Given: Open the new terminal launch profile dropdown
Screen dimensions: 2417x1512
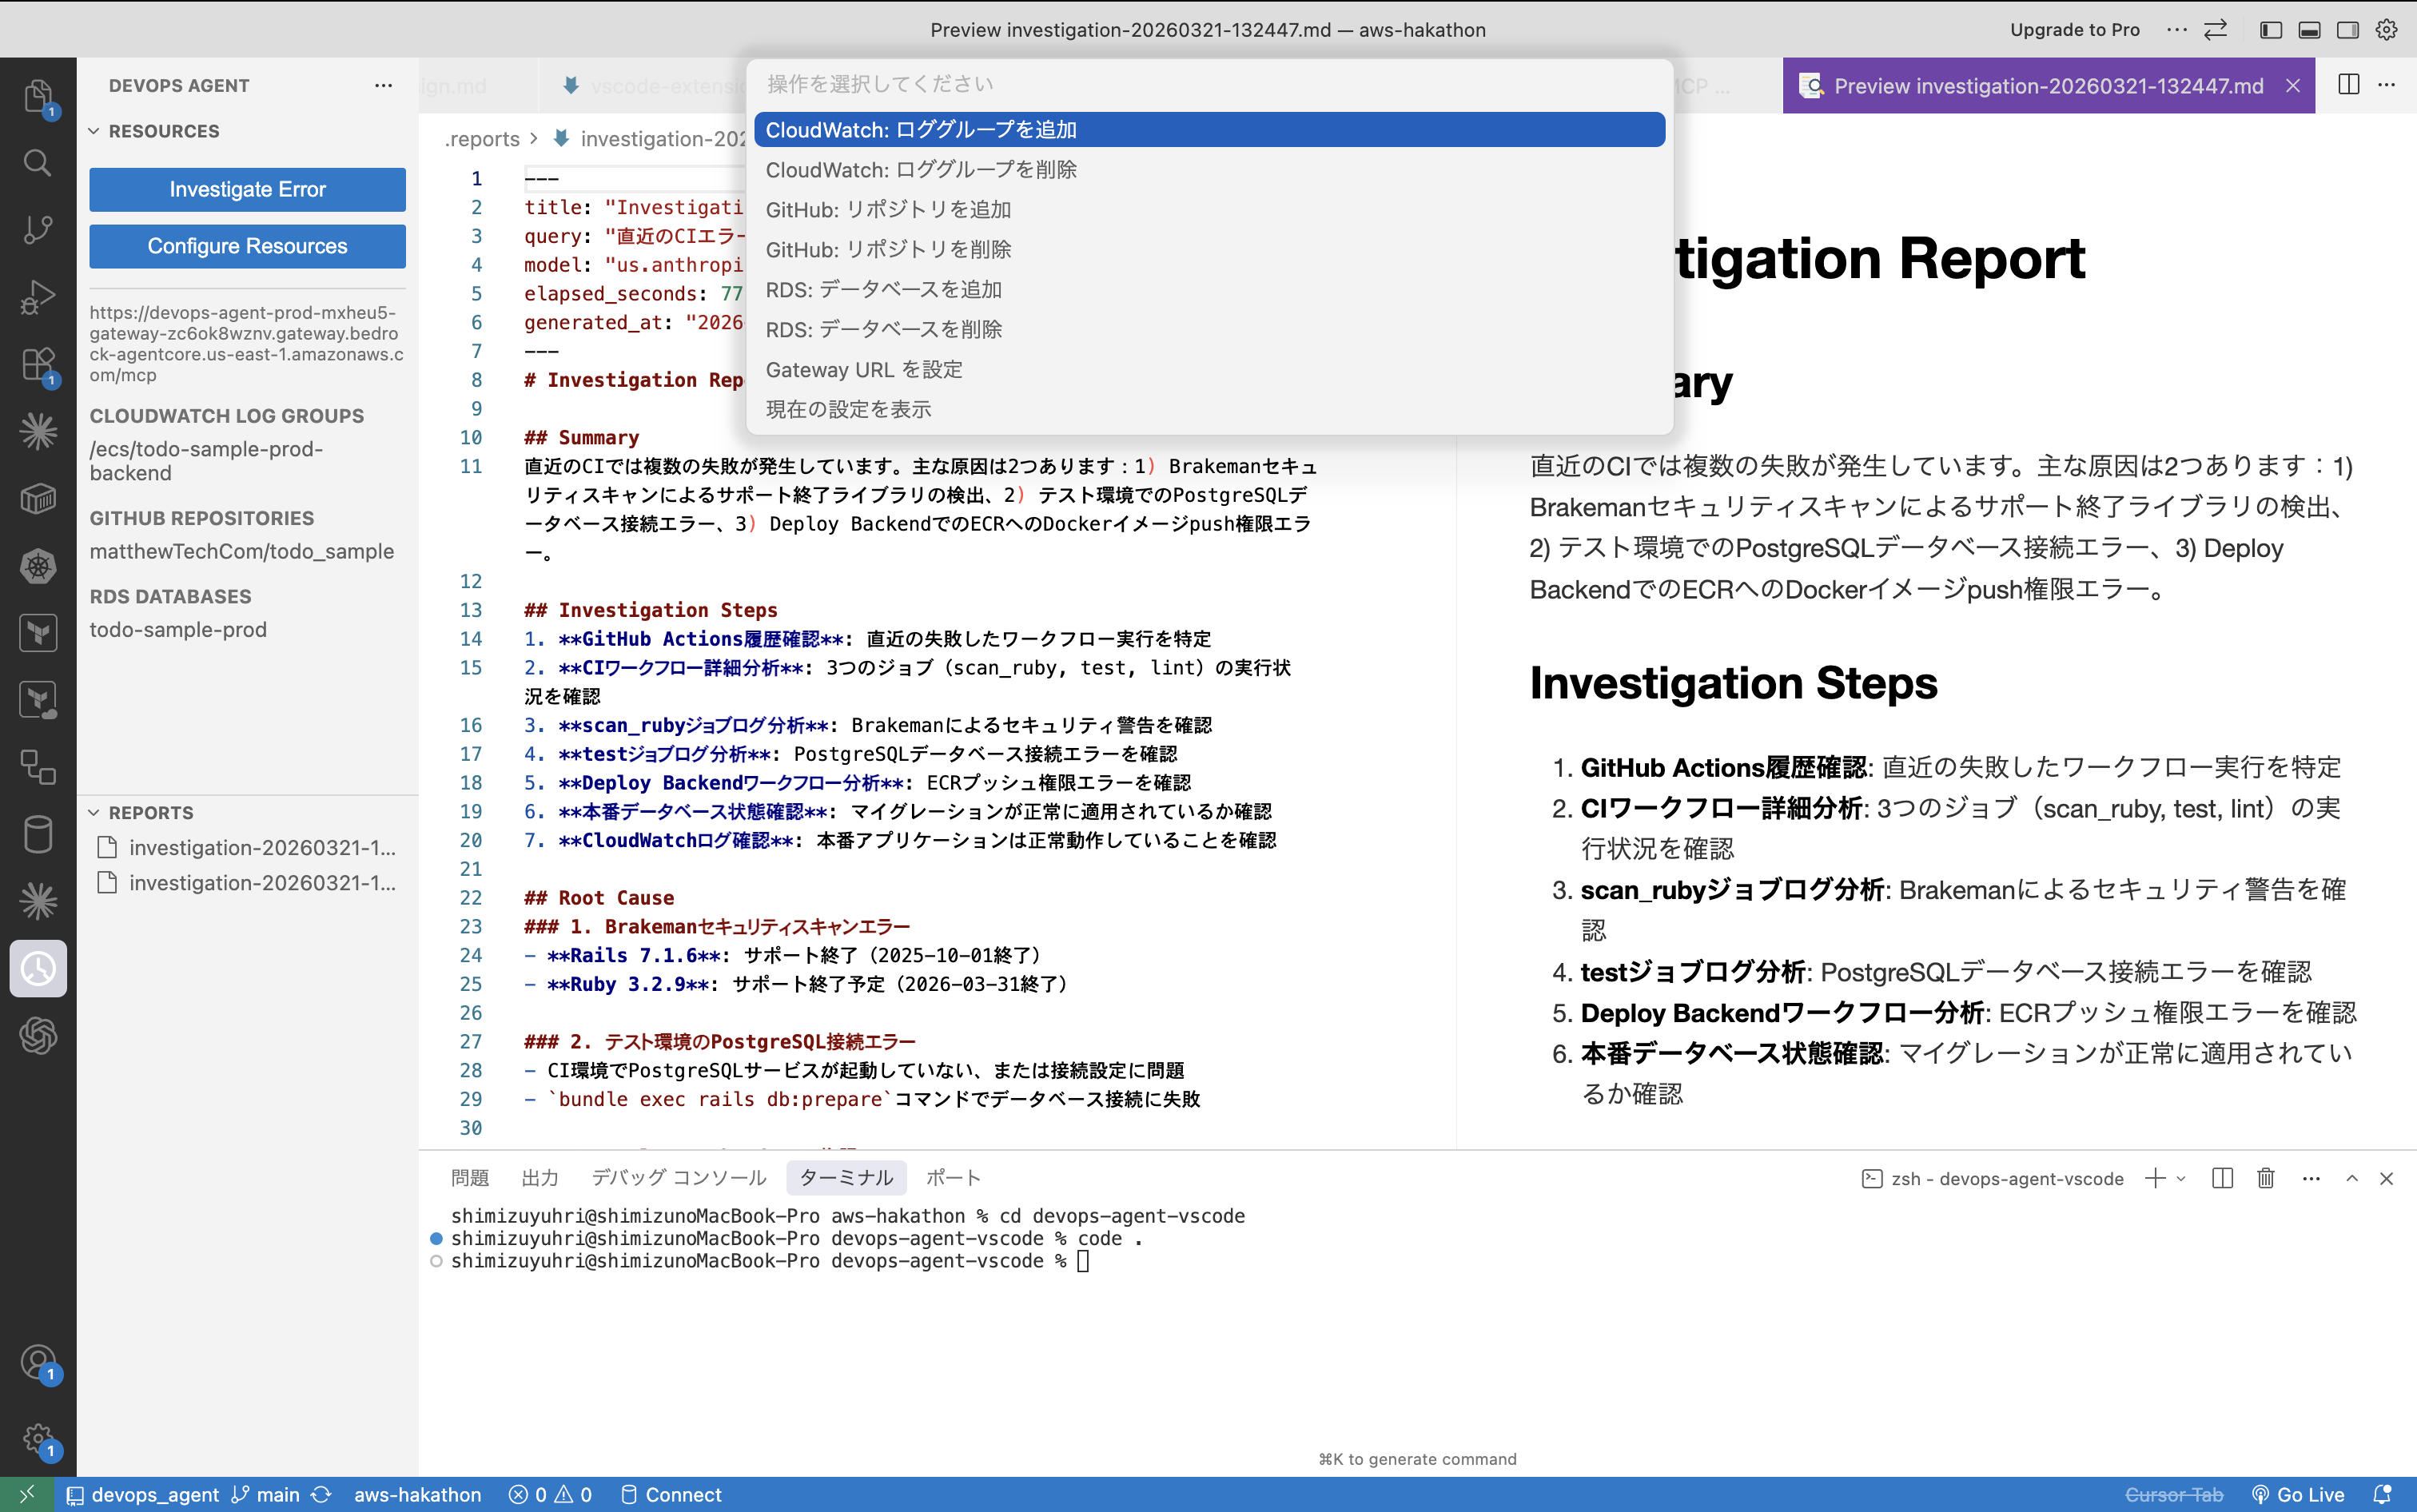Looking at the screenshot, I should [x=2182, y=1178].
